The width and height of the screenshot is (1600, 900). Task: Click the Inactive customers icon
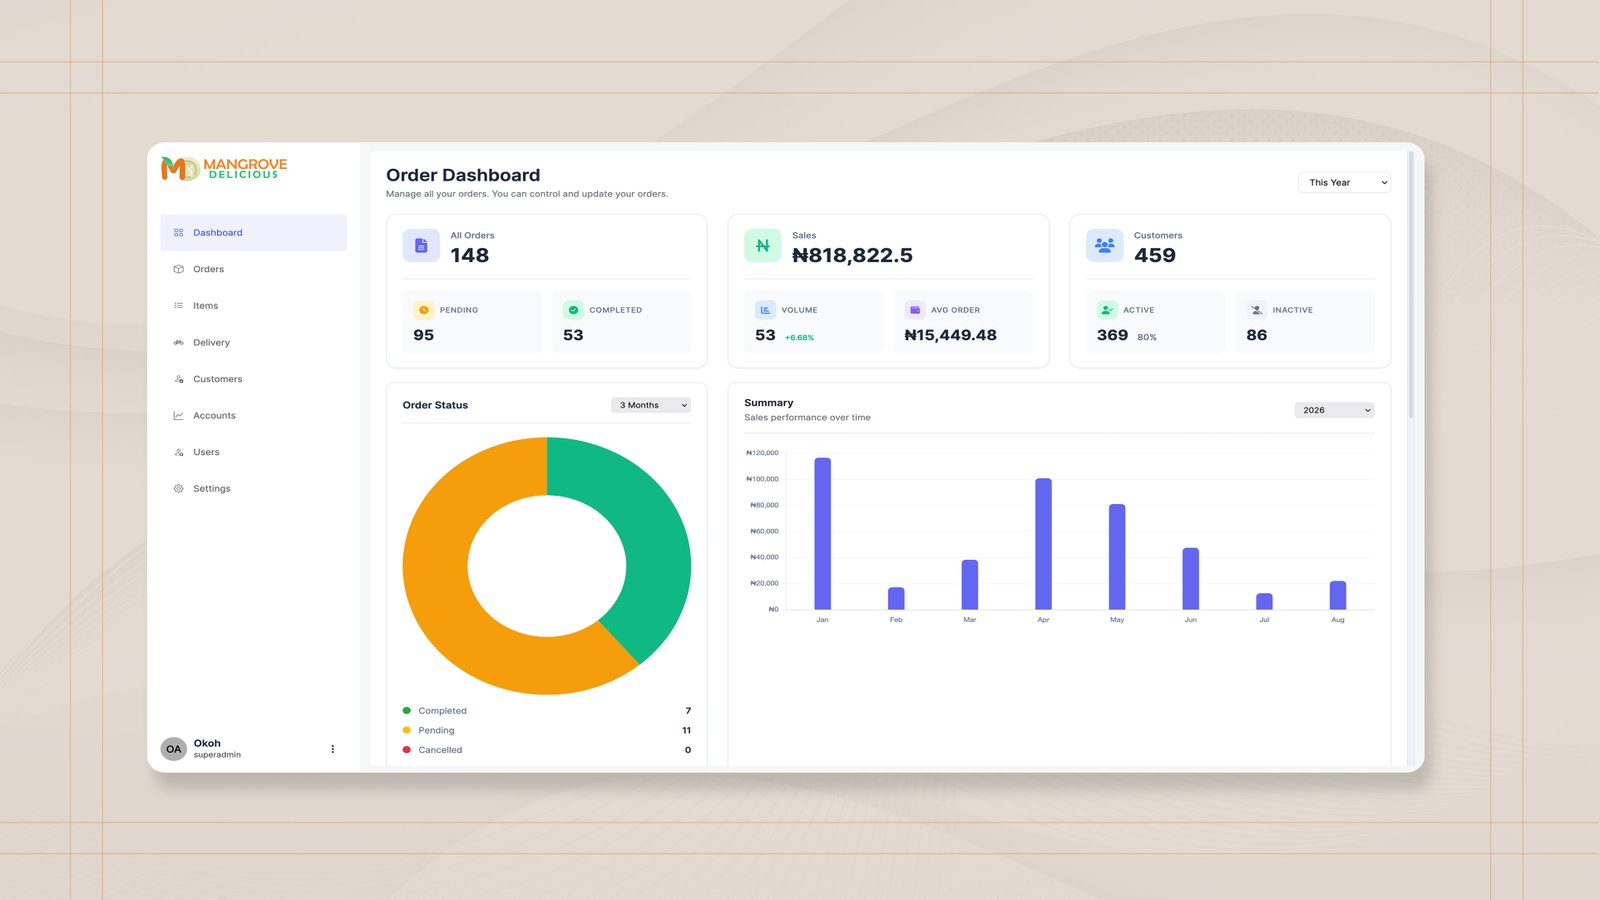[x=1257, y=310]
